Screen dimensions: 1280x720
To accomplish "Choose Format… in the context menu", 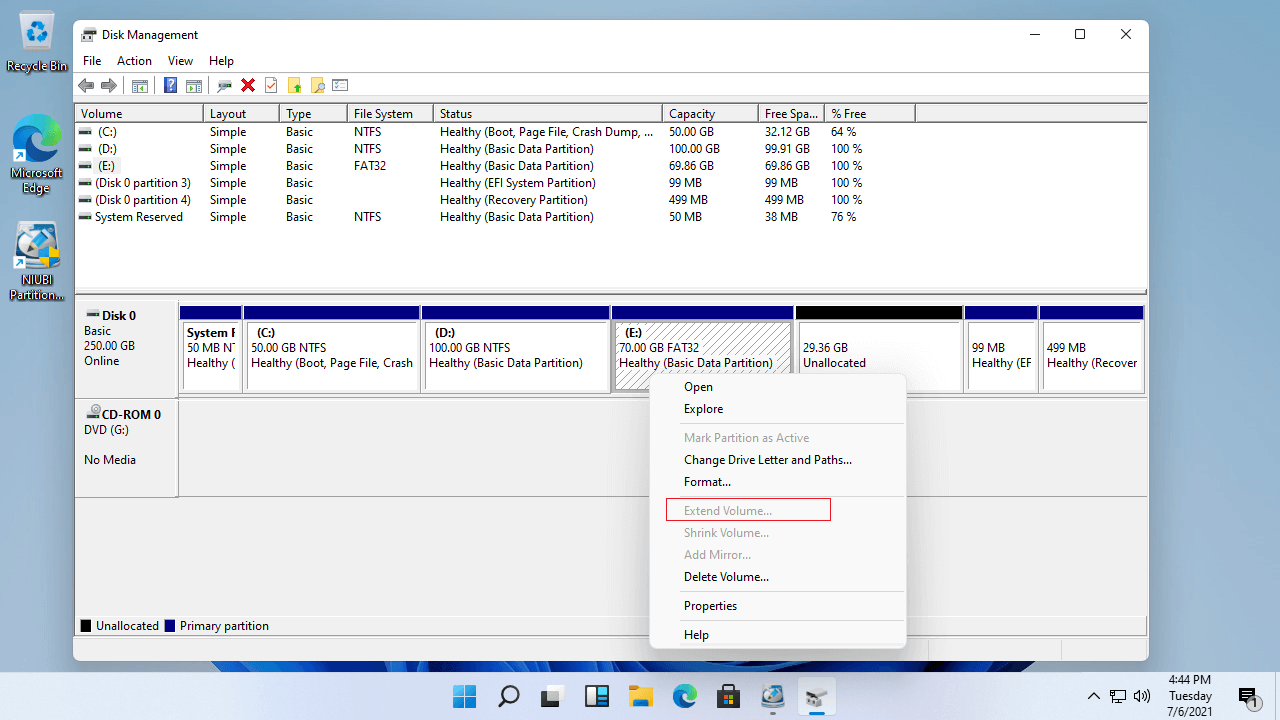I will pos(707,482).
